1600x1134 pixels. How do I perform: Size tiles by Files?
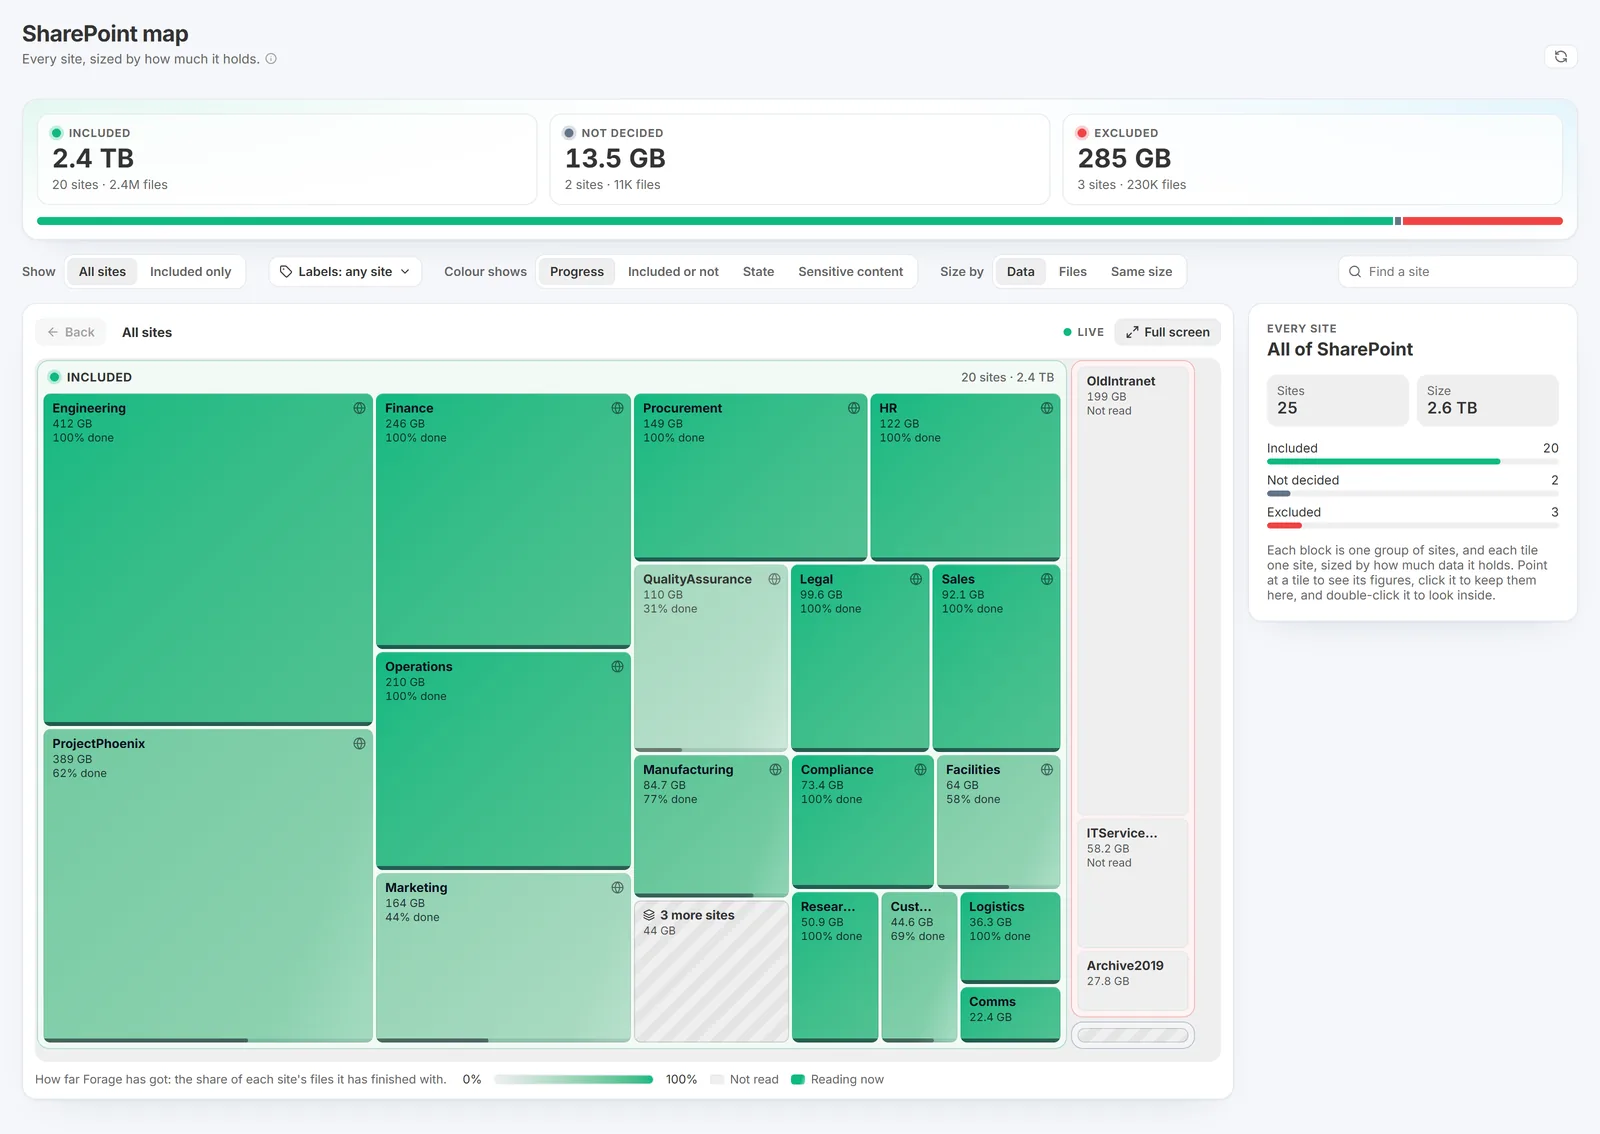click(x=1072, y=271)
